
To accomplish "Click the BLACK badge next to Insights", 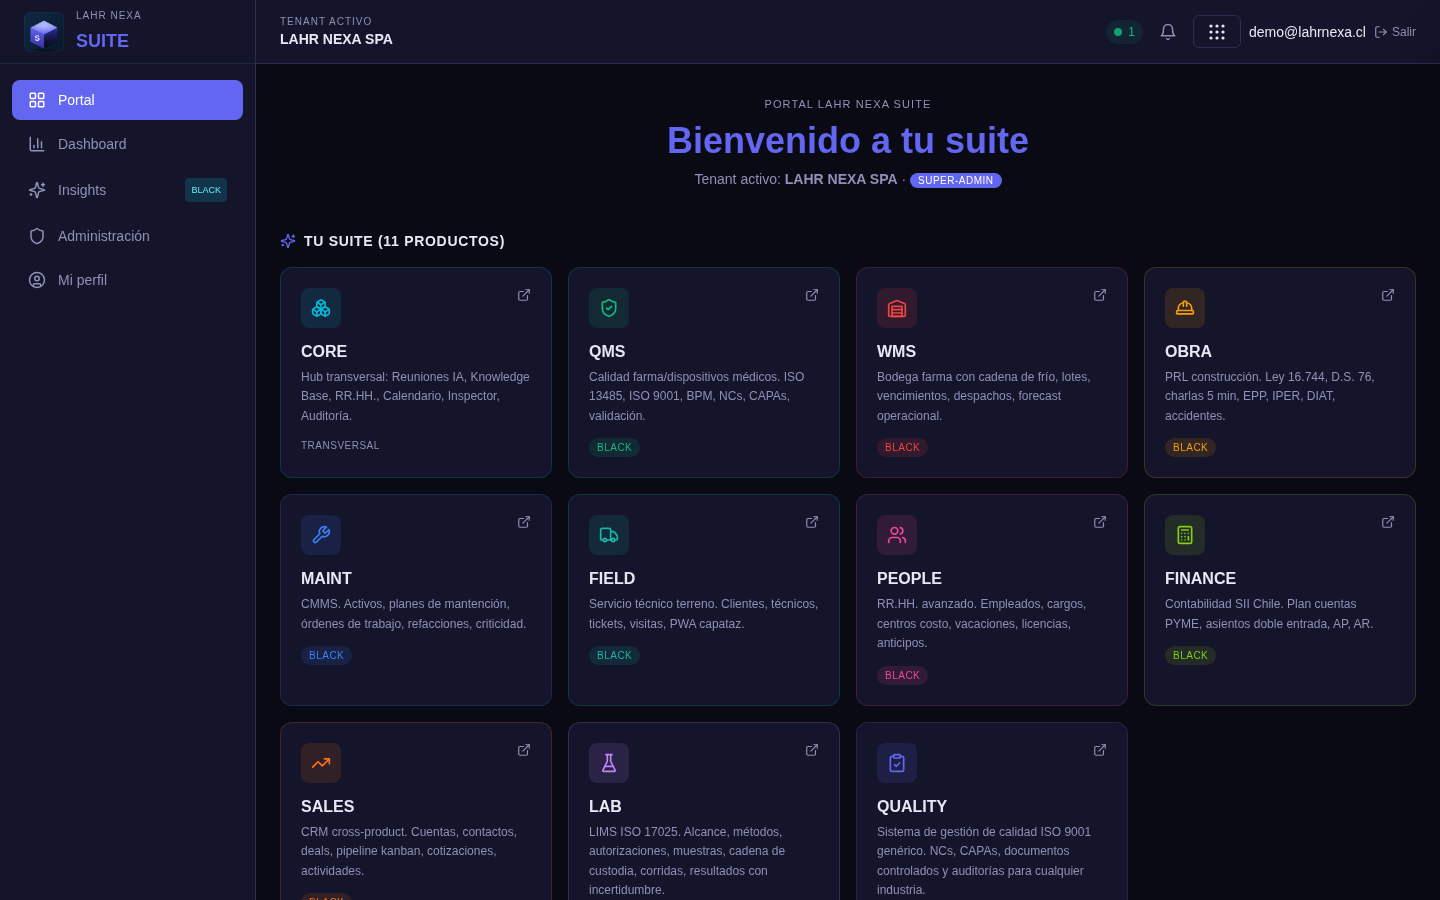I will [x=206, y=190].
